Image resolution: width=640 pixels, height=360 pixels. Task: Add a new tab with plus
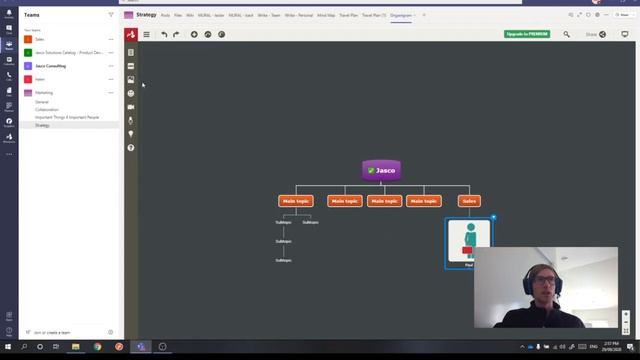point(424,15)
